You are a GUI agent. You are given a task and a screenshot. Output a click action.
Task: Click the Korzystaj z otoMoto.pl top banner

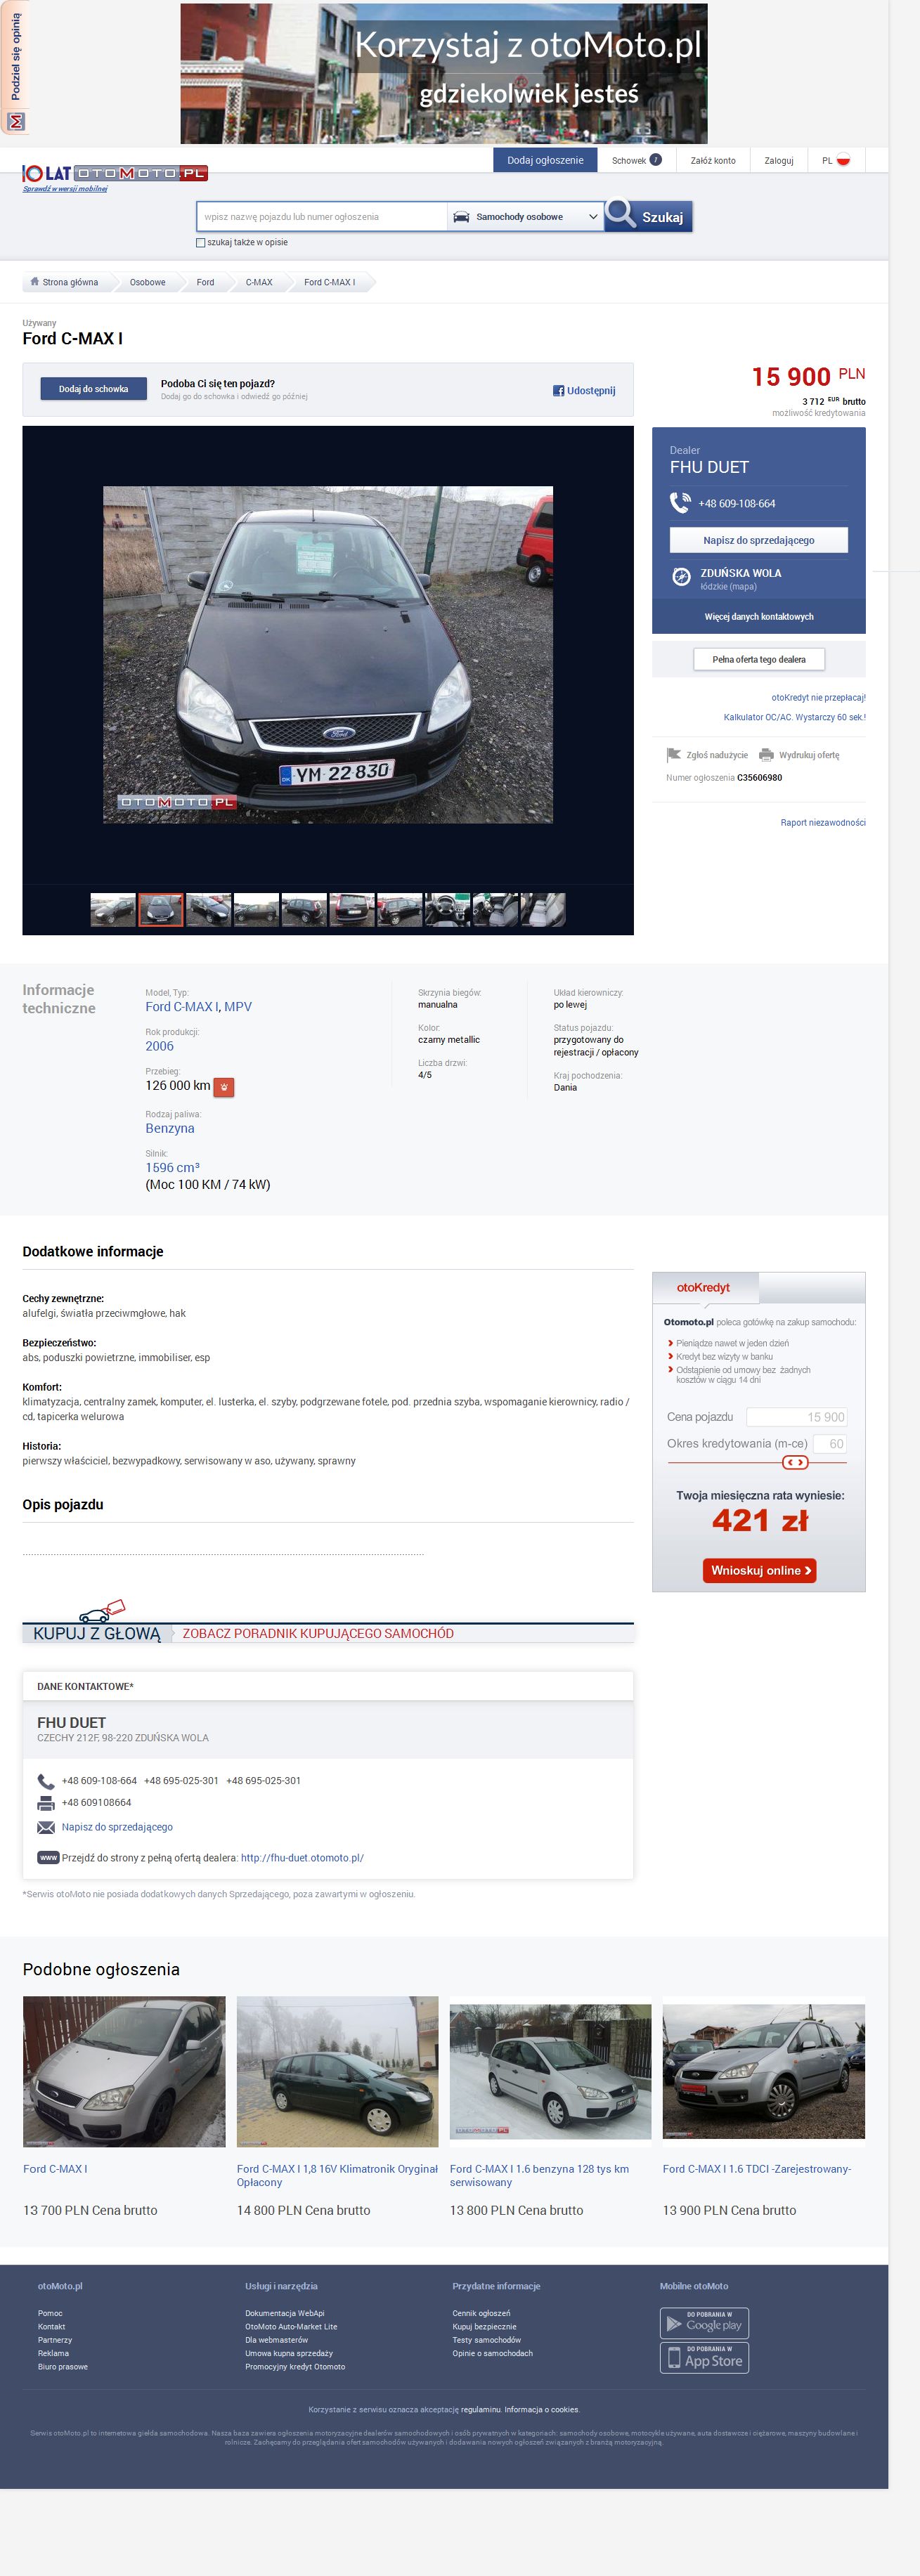[x=444, y=73]
